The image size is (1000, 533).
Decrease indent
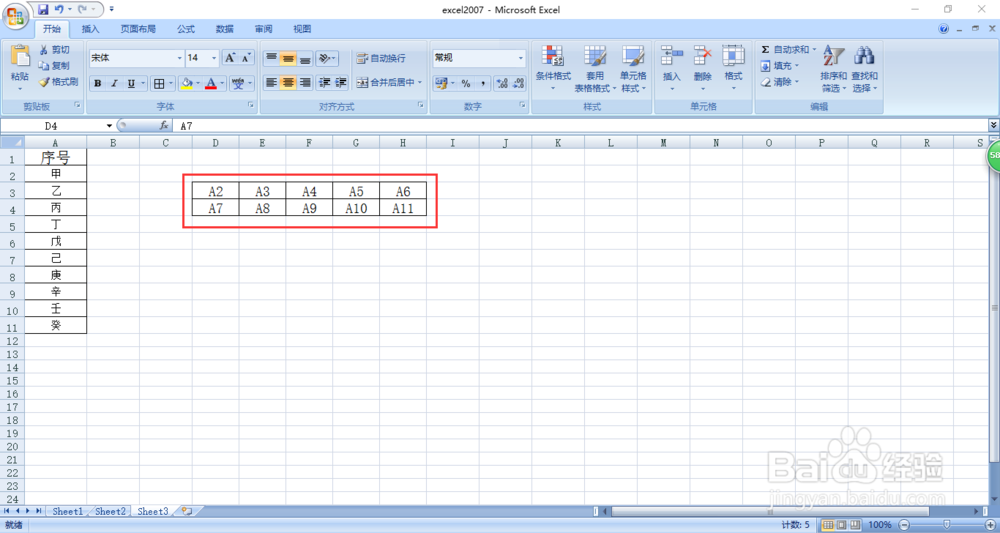[x=324, y=83]
